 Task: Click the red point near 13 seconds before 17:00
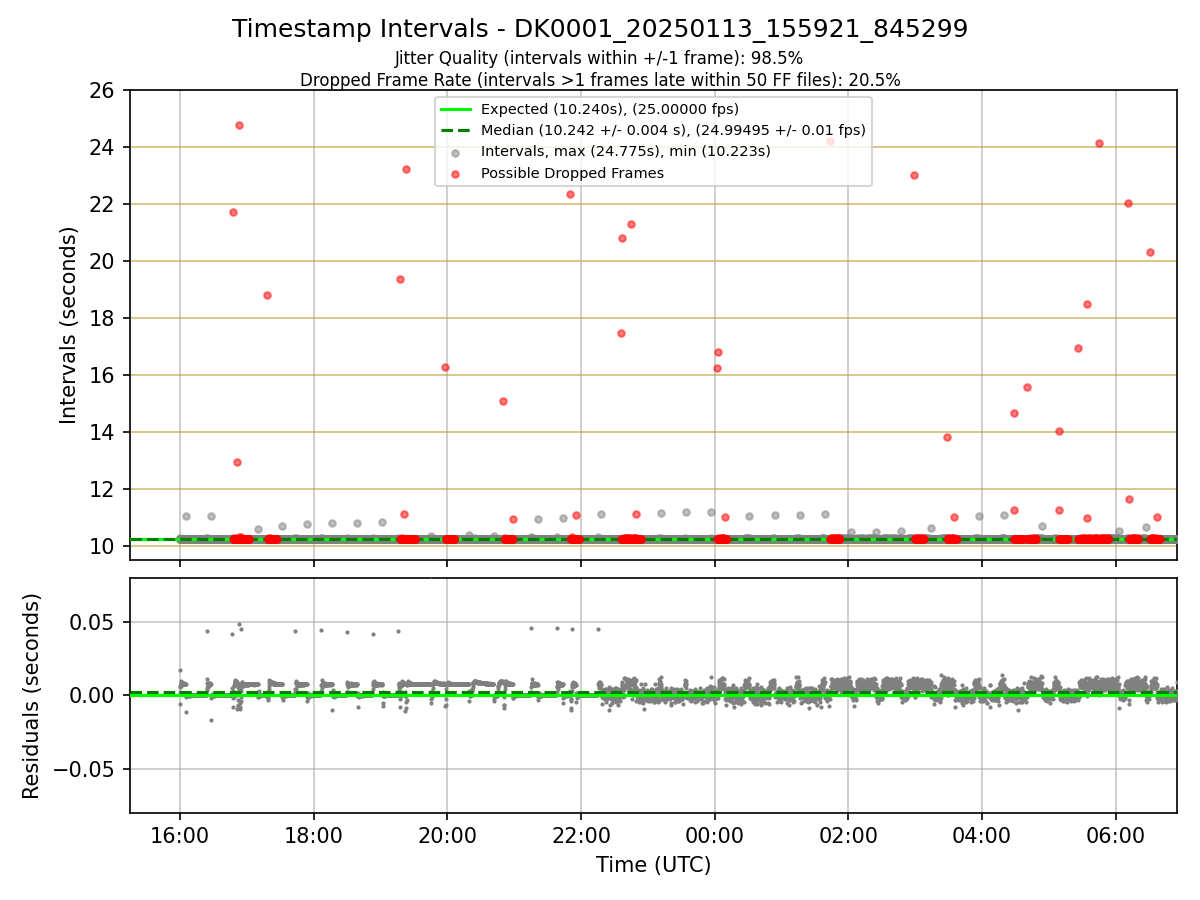[x=237, y=462]
